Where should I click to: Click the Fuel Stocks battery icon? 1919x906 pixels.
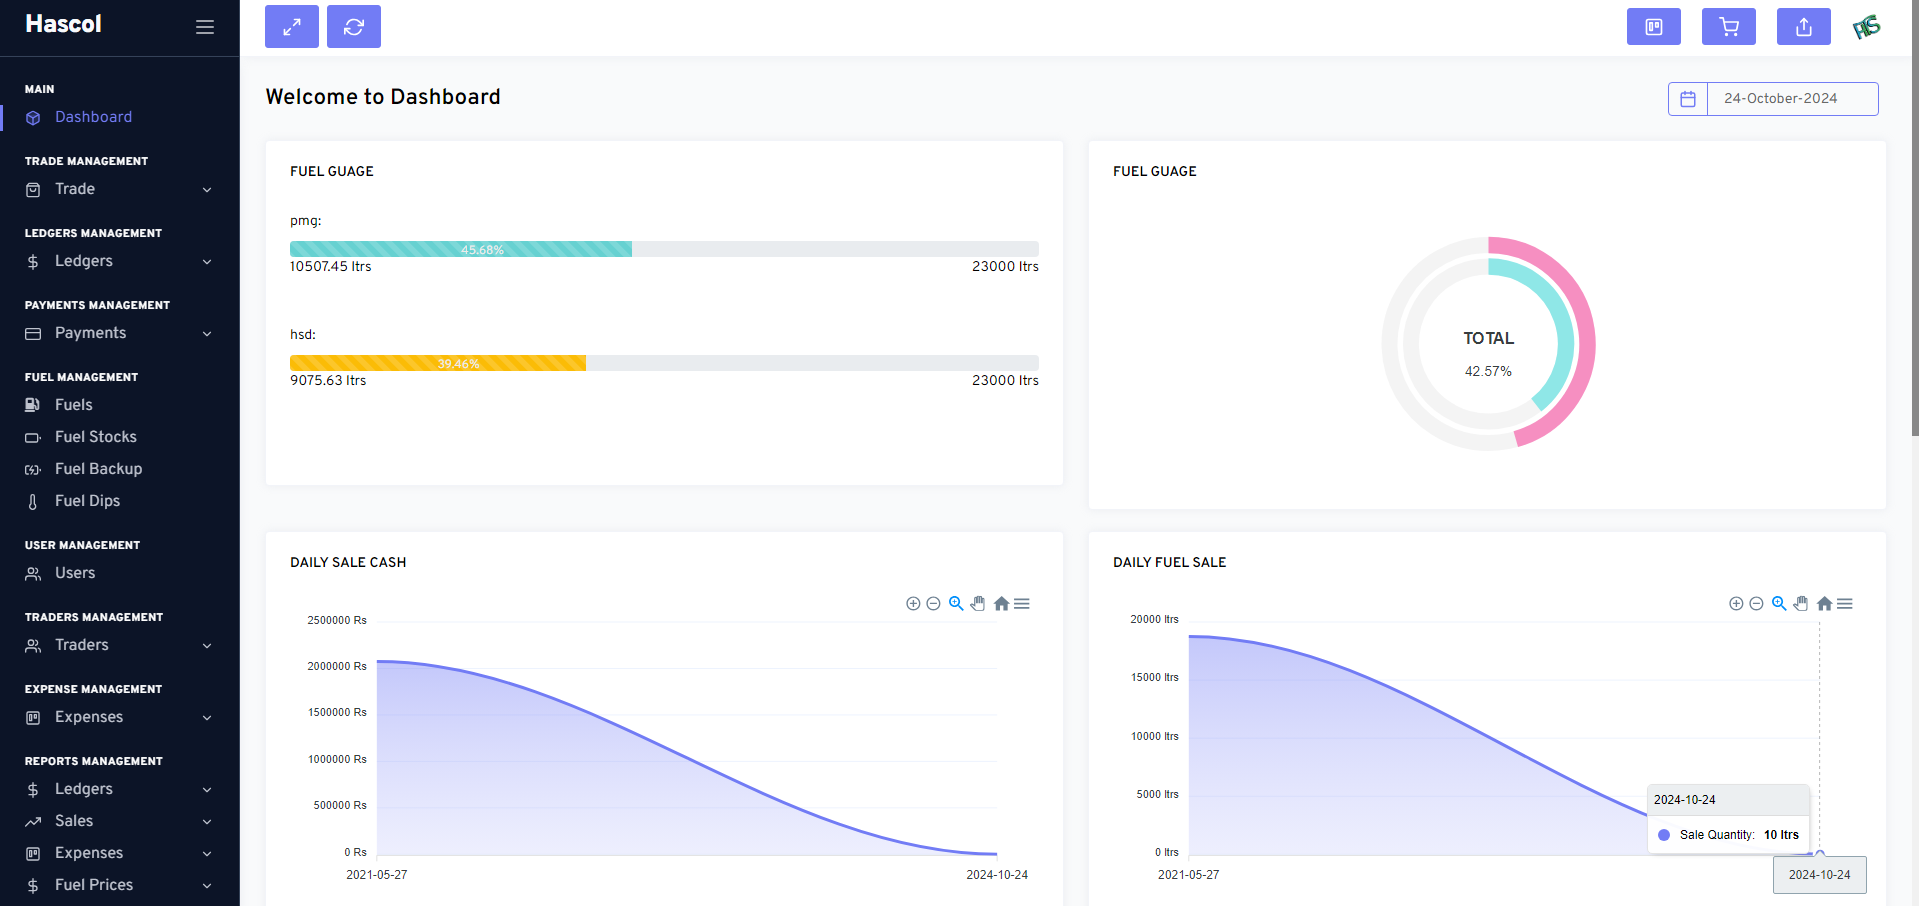(x=33, y=438)
